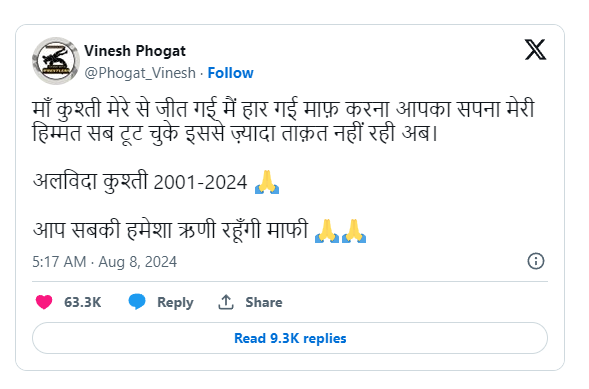Like the tweet with the heart icon
589x389 pixels.
44,302
